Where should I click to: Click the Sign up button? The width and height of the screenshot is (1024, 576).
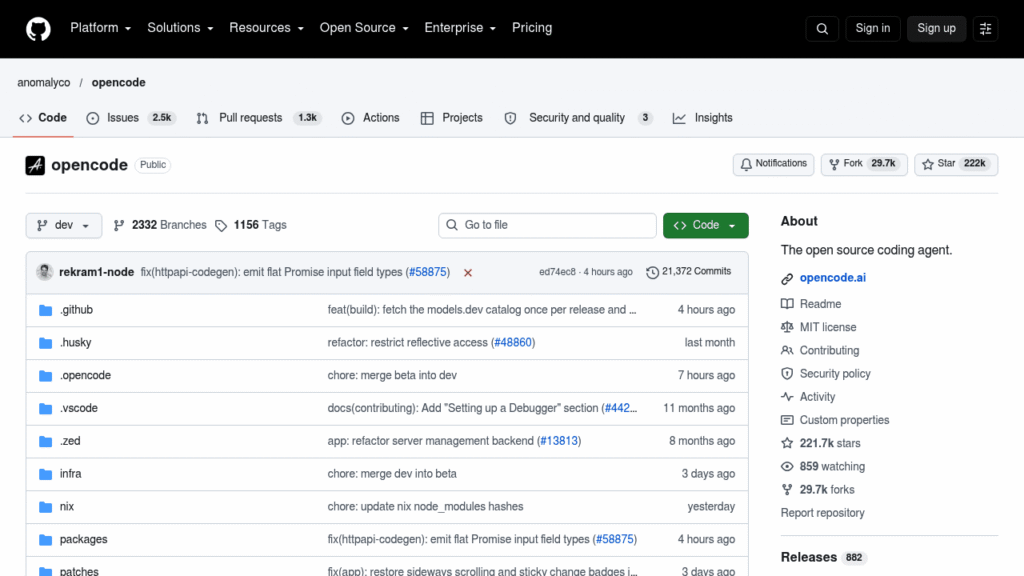(x=936, y=29)
